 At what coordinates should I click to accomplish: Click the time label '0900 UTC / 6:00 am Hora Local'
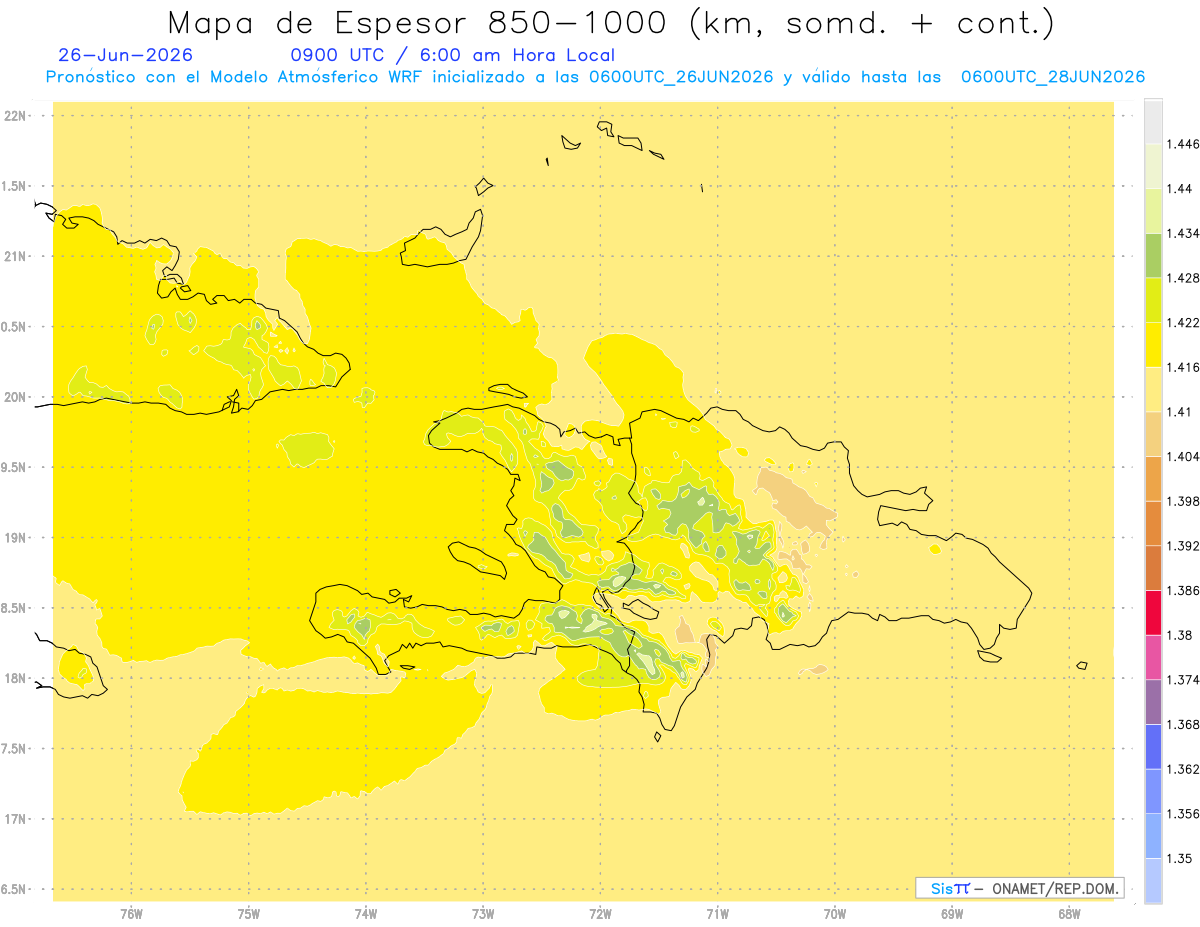tap(453, 55)
